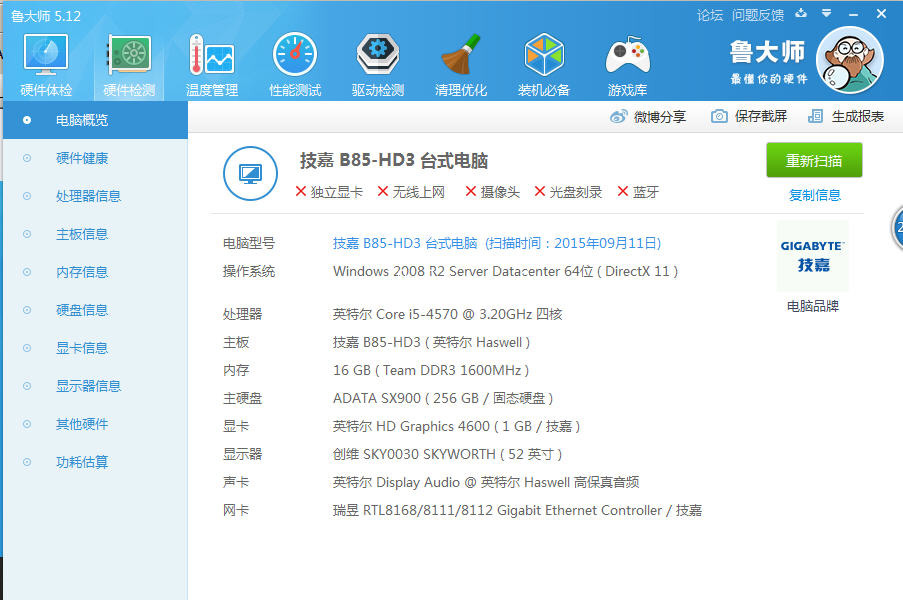Click the 英特尔 Core i5-4570 processor value
Viewport: 903px width, 600px height.
click(447, 314)
